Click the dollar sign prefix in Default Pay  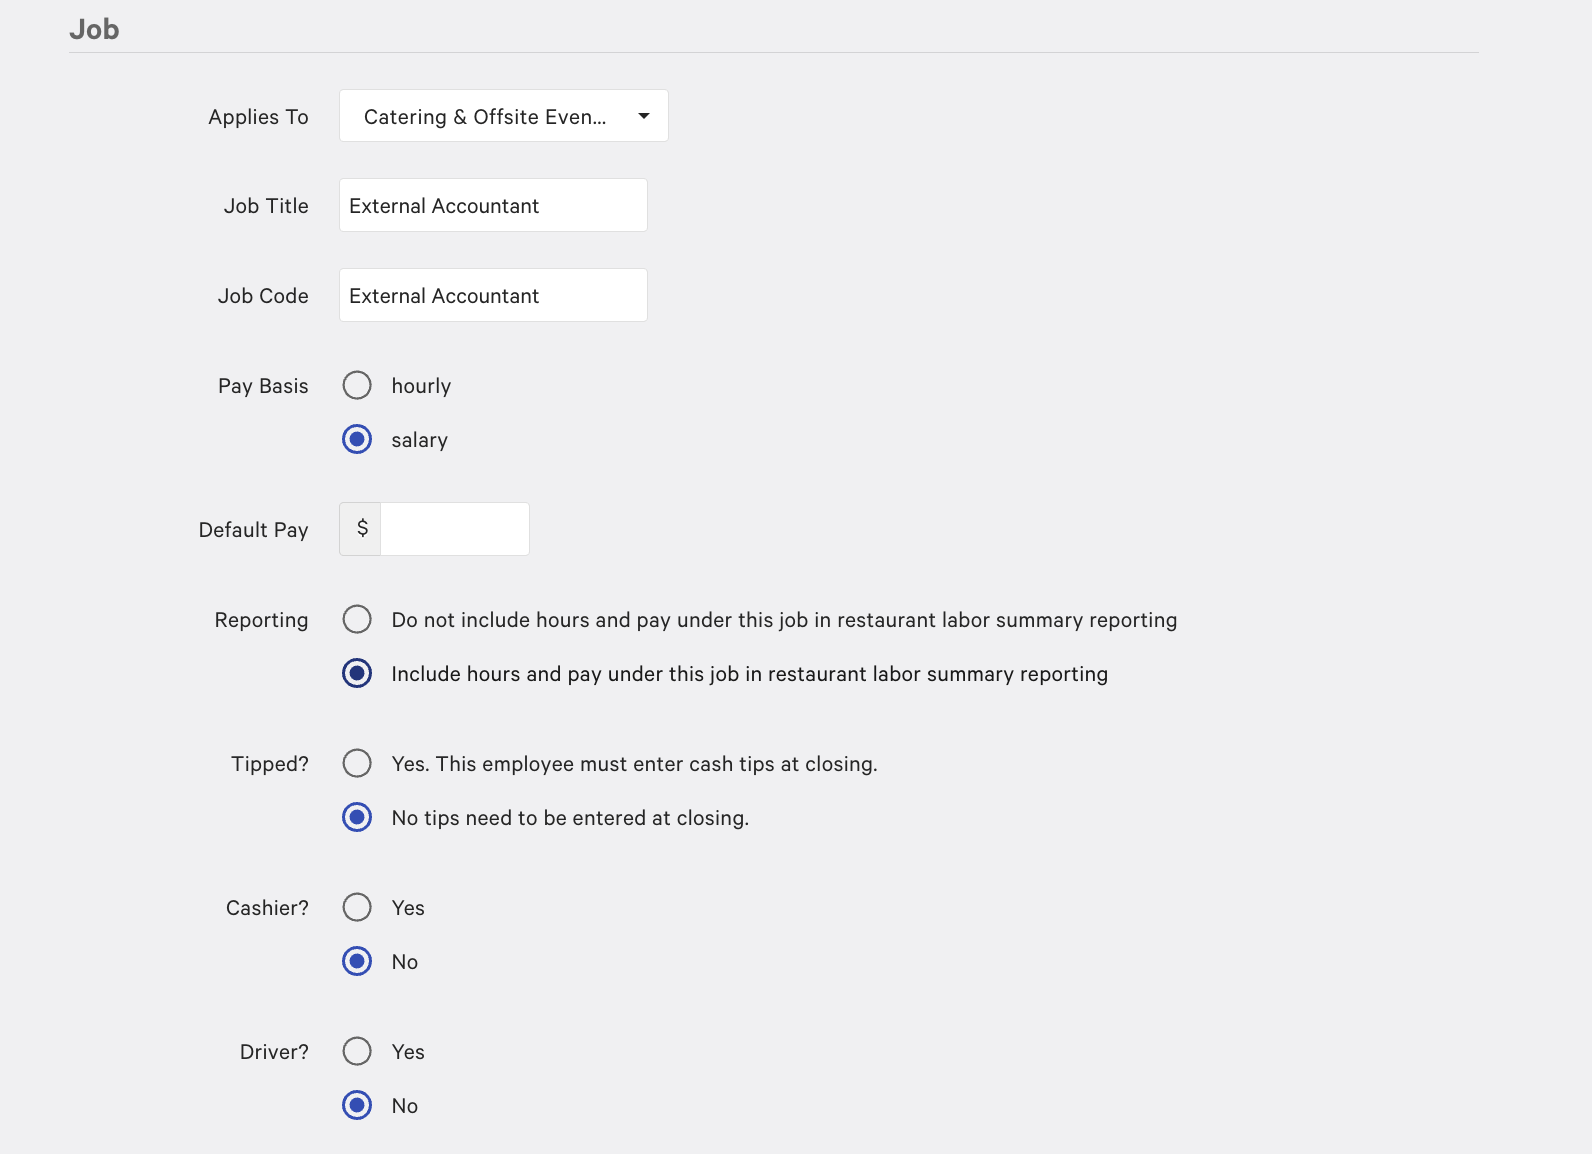pyautogui.click(x=362, y=529)
